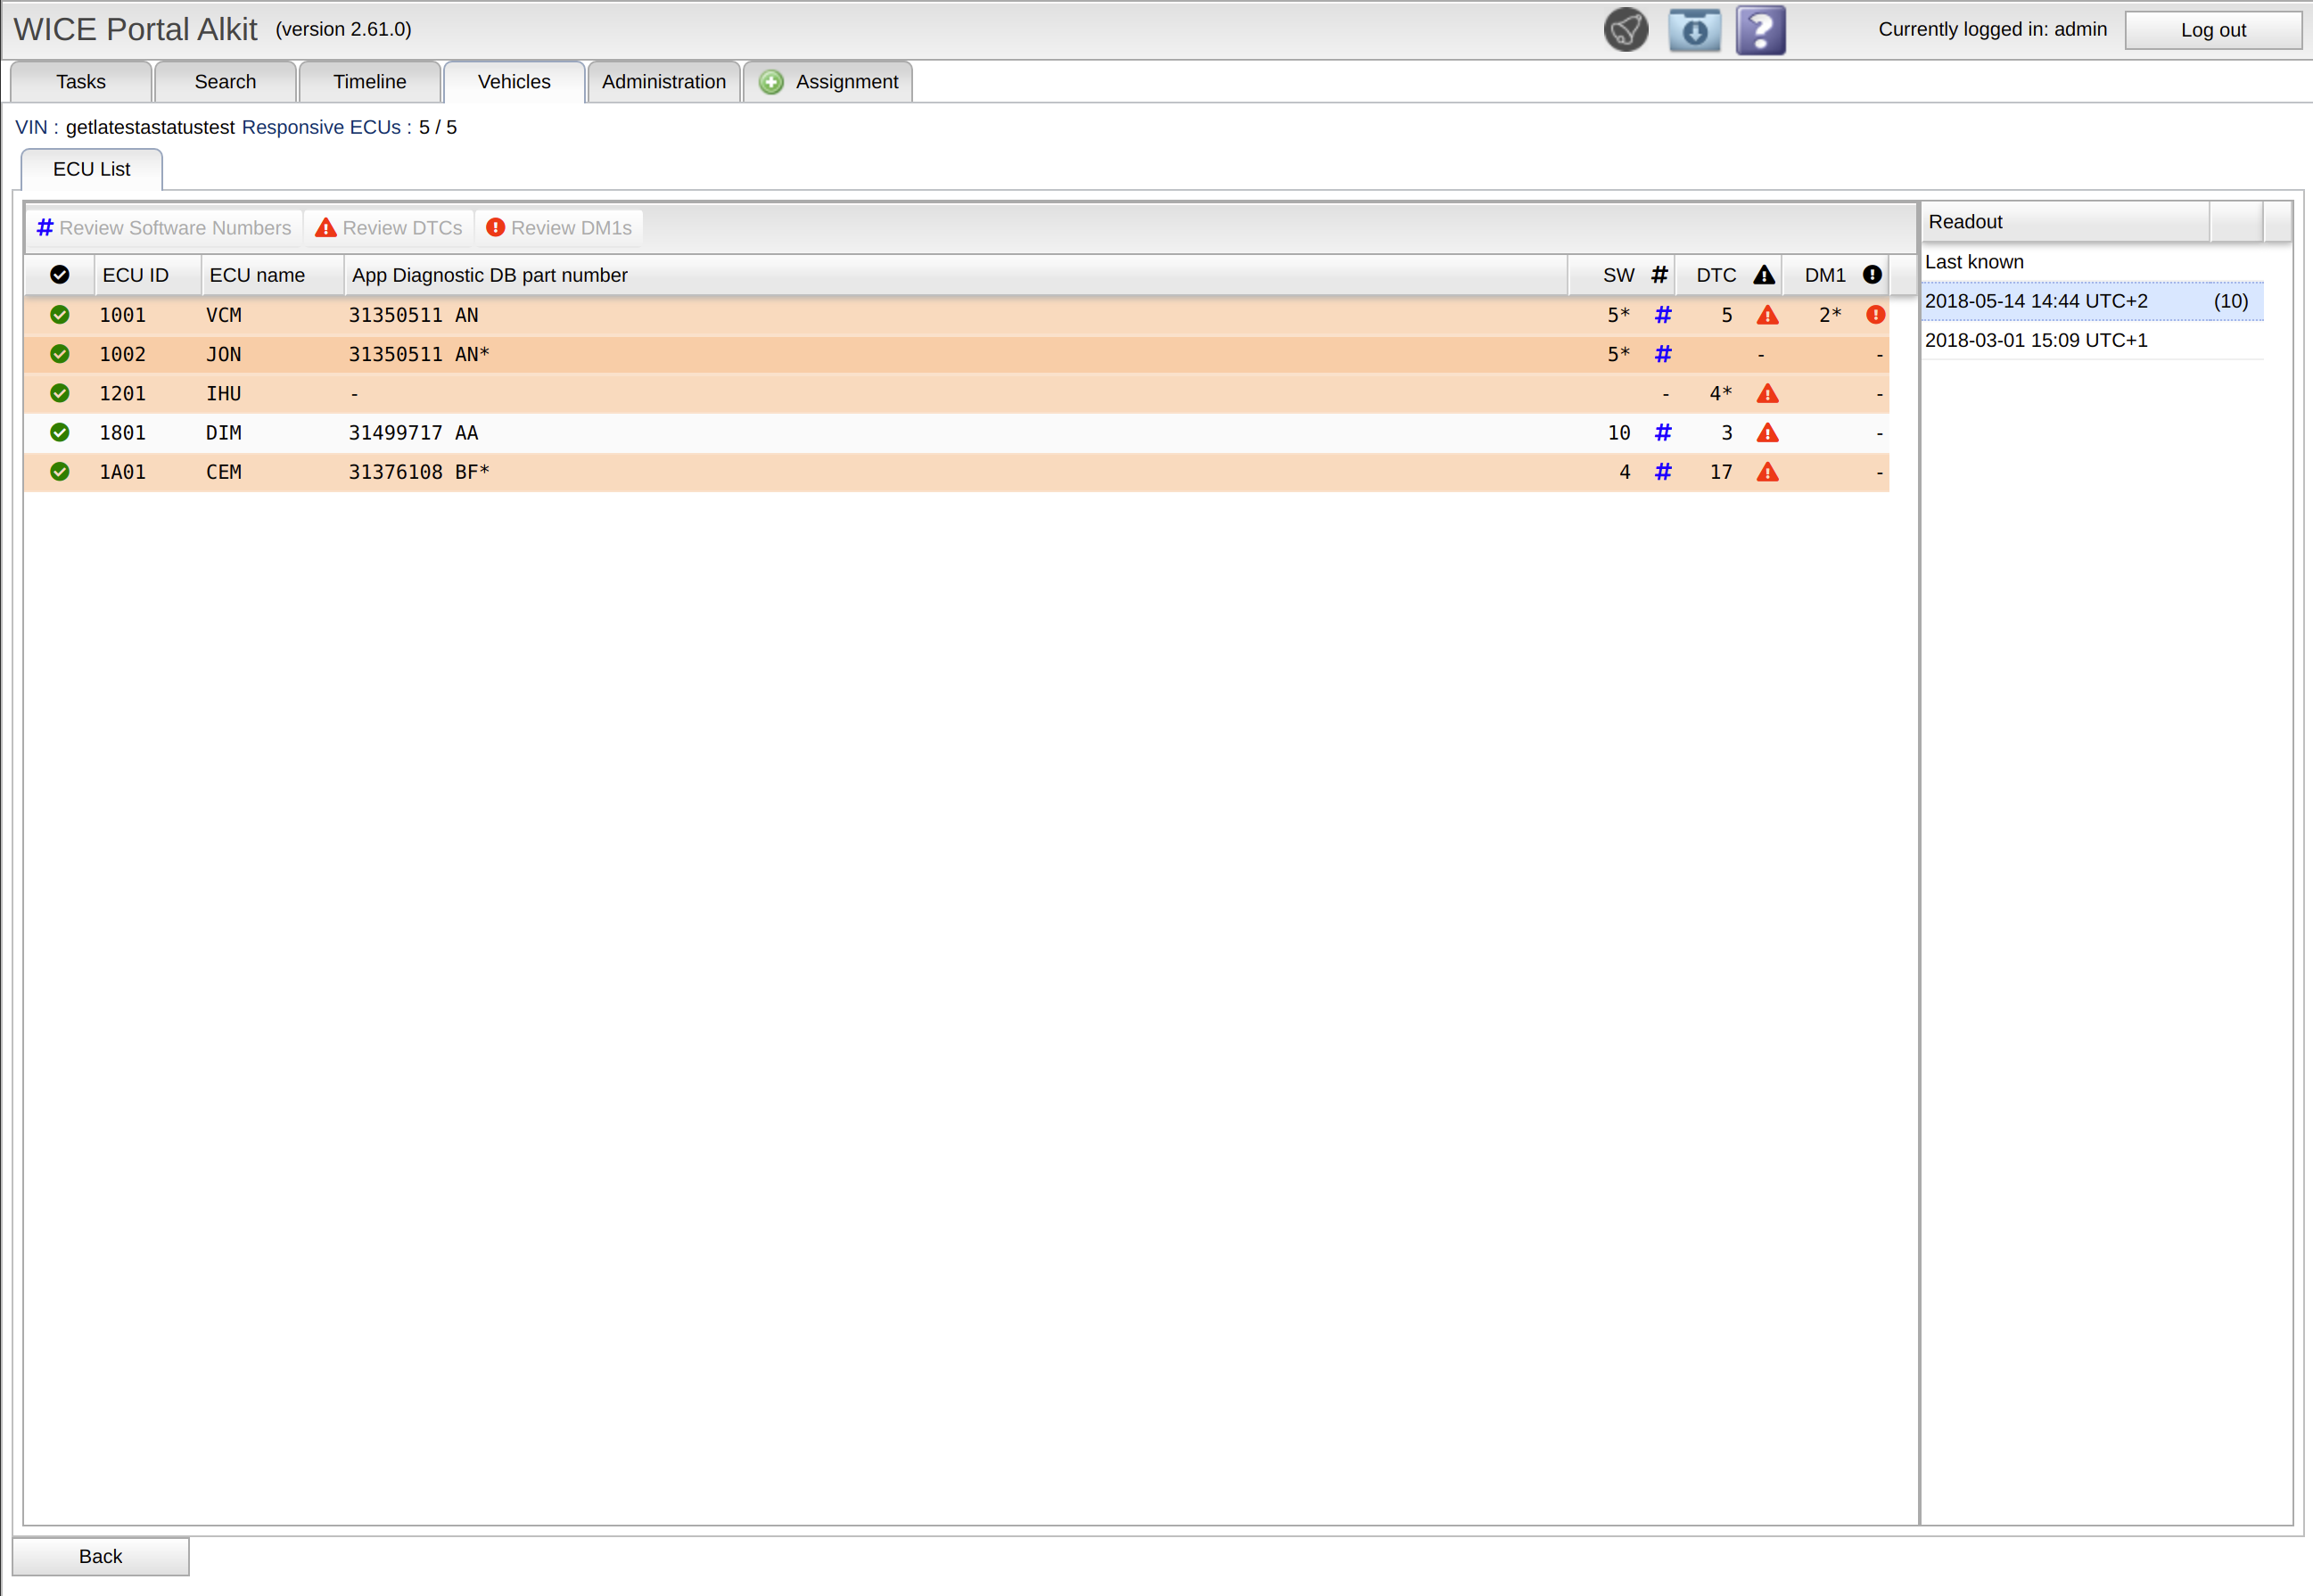The image size is (2313, 1596).
Task: Click checkmark column header icon
Action: click(60, 275)
